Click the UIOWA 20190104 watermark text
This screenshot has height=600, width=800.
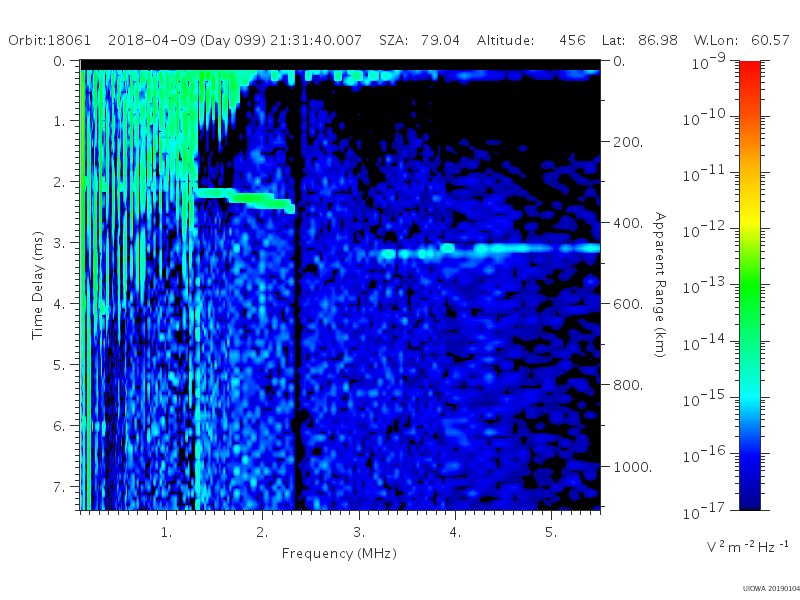(x=771, y=589)
